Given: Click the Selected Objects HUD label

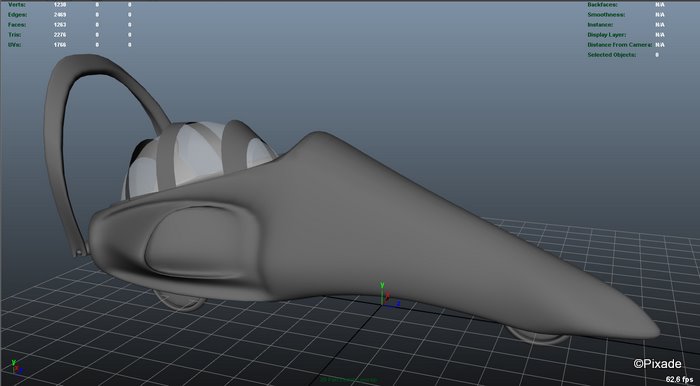Looking at the screenshot, I should 612,55.
